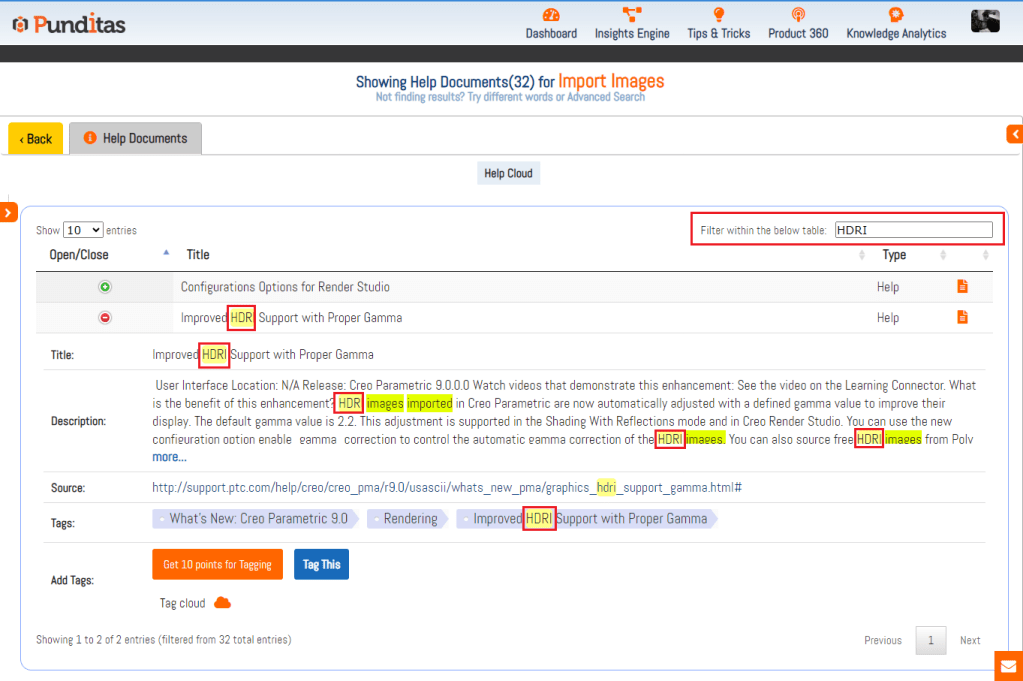Open Product 360 icon
Viewport: 1023px width, 681px height.
click(x=798, y=15)
